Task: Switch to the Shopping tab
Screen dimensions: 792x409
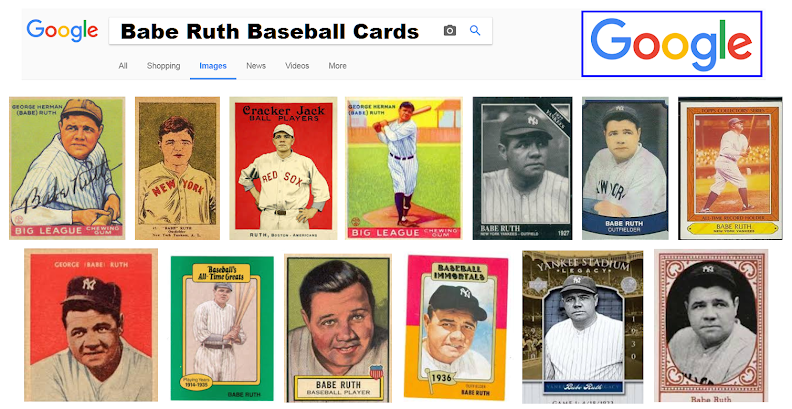Action: tap(163, 66)
